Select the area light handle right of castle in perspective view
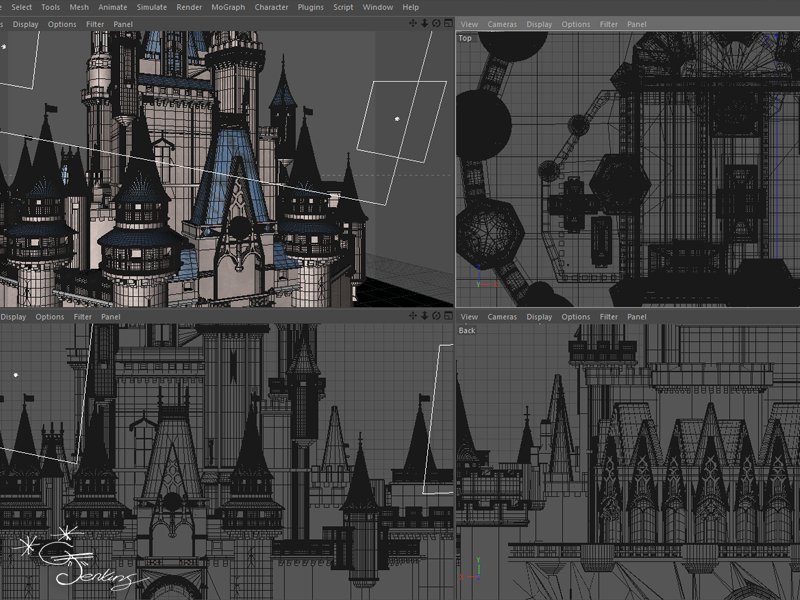The image size is (800, 600). click(397, 119)
